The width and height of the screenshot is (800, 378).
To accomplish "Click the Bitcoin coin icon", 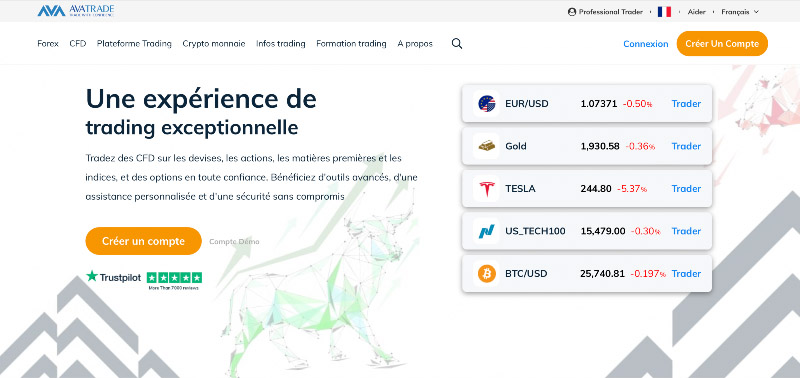I will [486, 274].
